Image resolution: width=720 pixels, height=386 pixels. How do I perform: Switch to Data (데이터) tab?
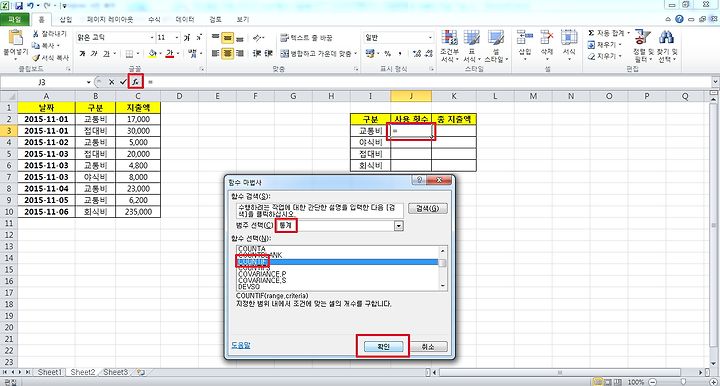click(x=185, y=19)
